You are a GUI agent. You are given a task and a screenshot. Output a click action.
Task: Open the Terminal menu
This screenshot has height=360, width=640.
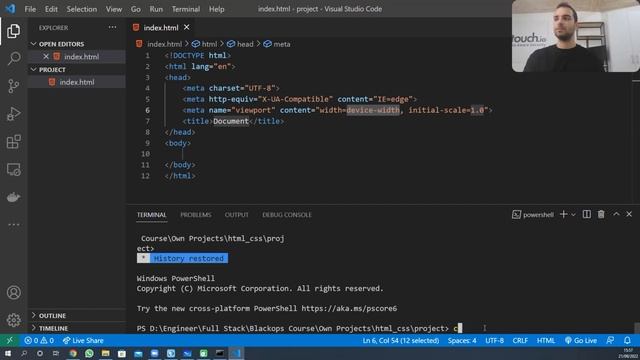(186, 9)
